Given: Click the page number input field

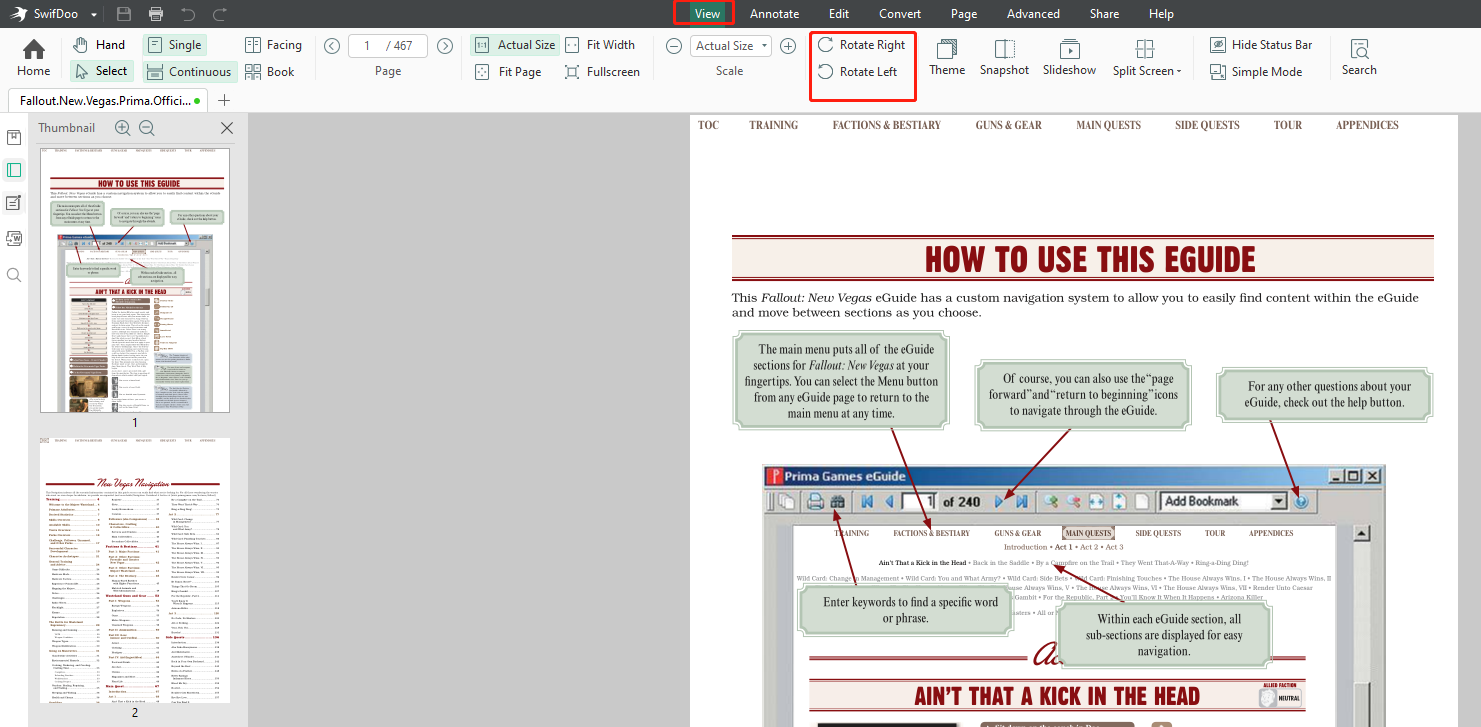Looking at the screenshot, I should point(388,46).
